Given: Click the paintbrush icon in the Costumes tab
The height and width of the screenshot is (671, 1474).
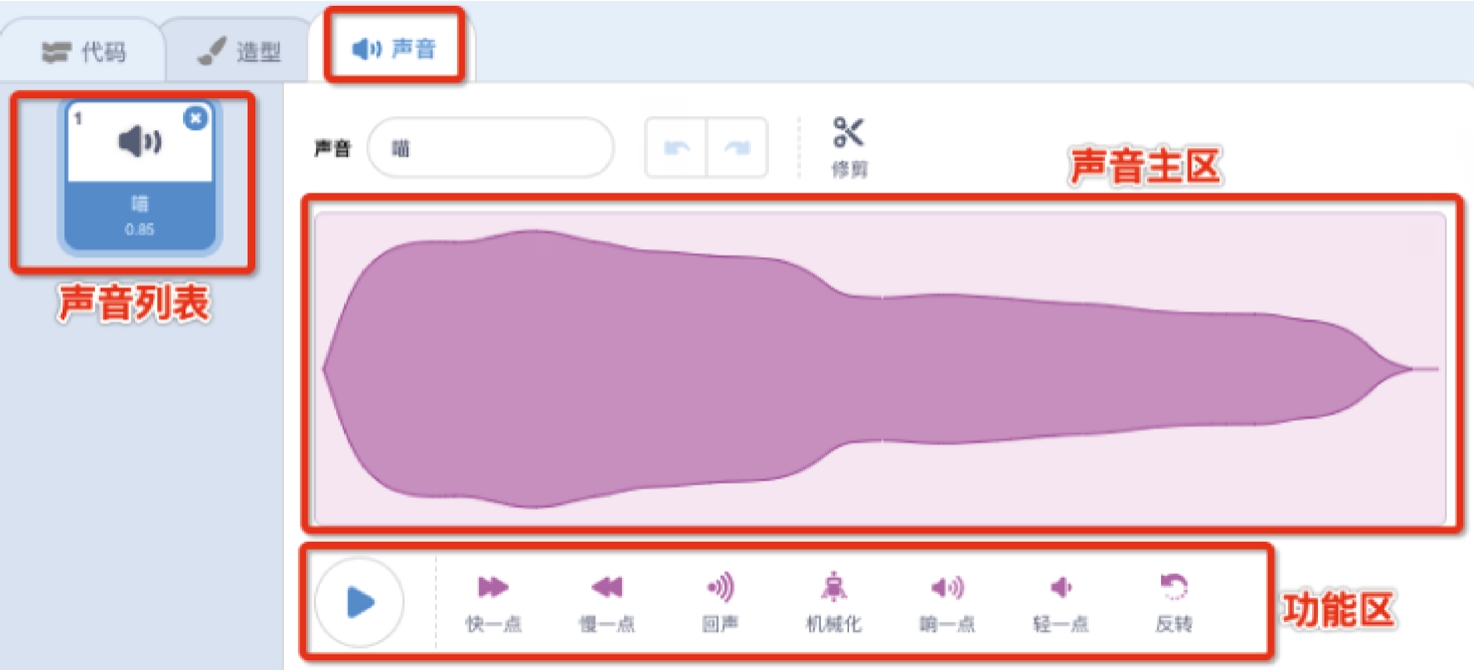Looking at the screenshot, I should coord(211,52).
